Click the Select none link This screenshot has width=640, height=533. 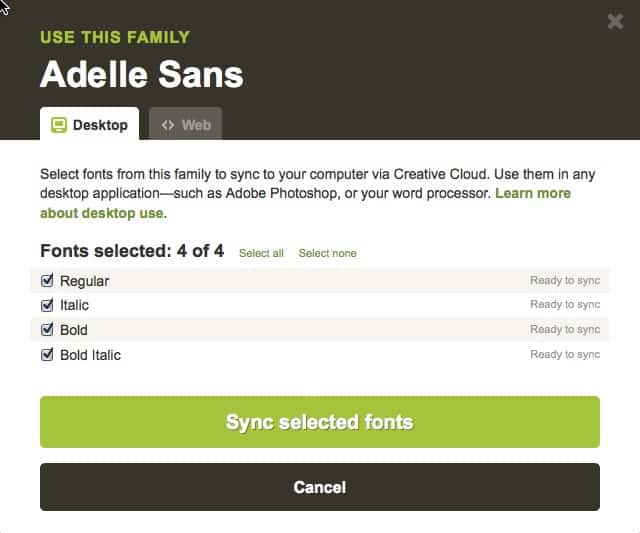coord(327,253)
